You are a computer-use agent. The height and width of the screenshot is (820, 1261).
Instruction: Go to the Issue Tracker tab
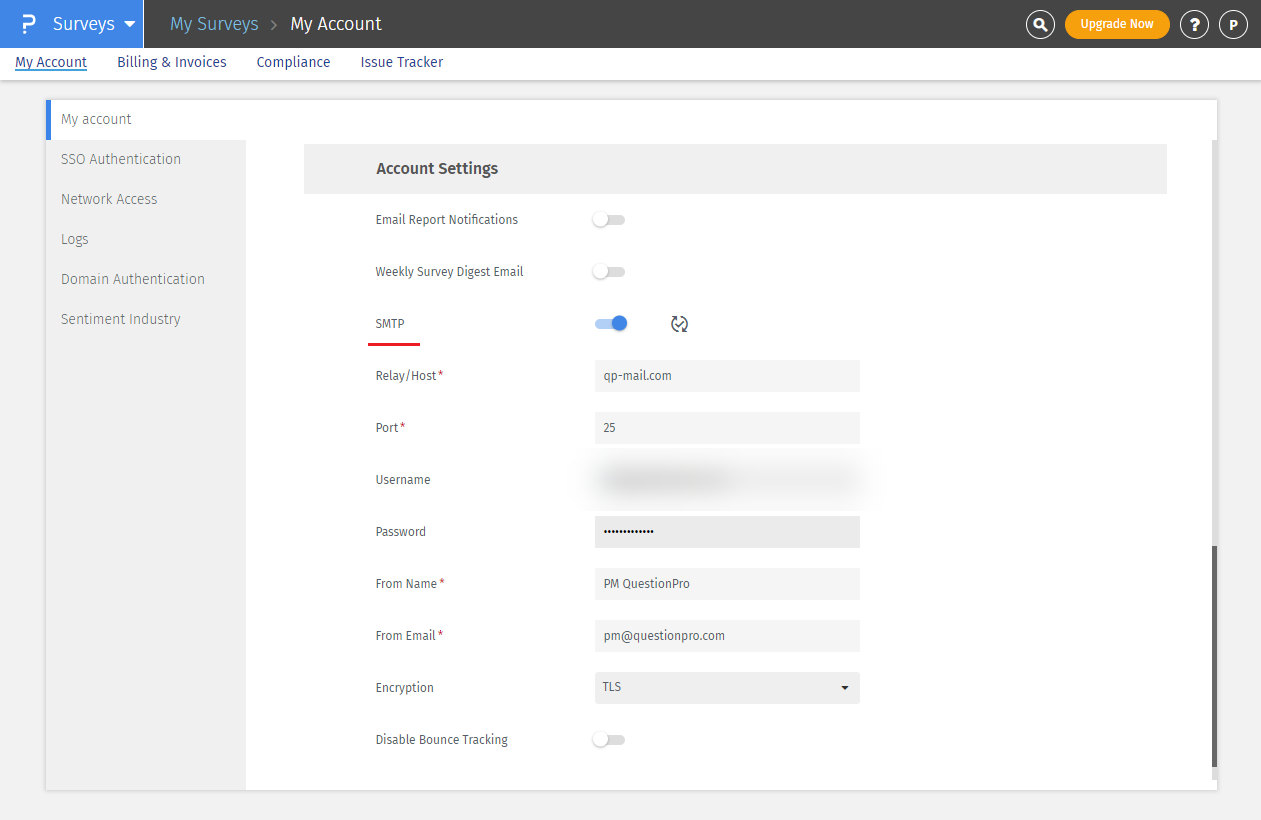pos(401,62)
